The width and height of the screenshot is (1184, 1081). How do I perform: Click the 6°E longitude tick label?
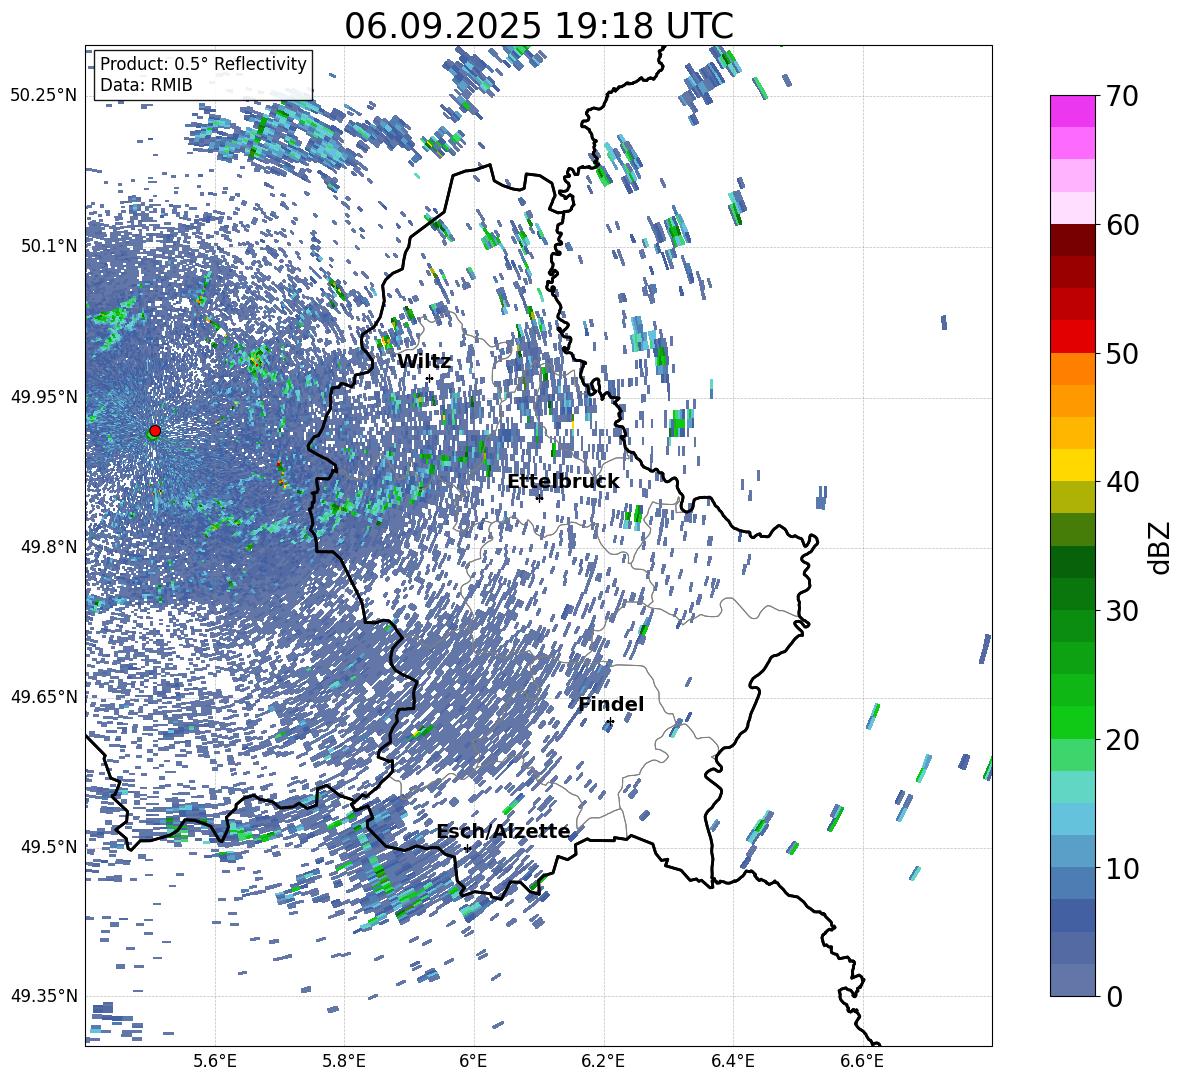pyautogui.click(x=473, y=1061)
